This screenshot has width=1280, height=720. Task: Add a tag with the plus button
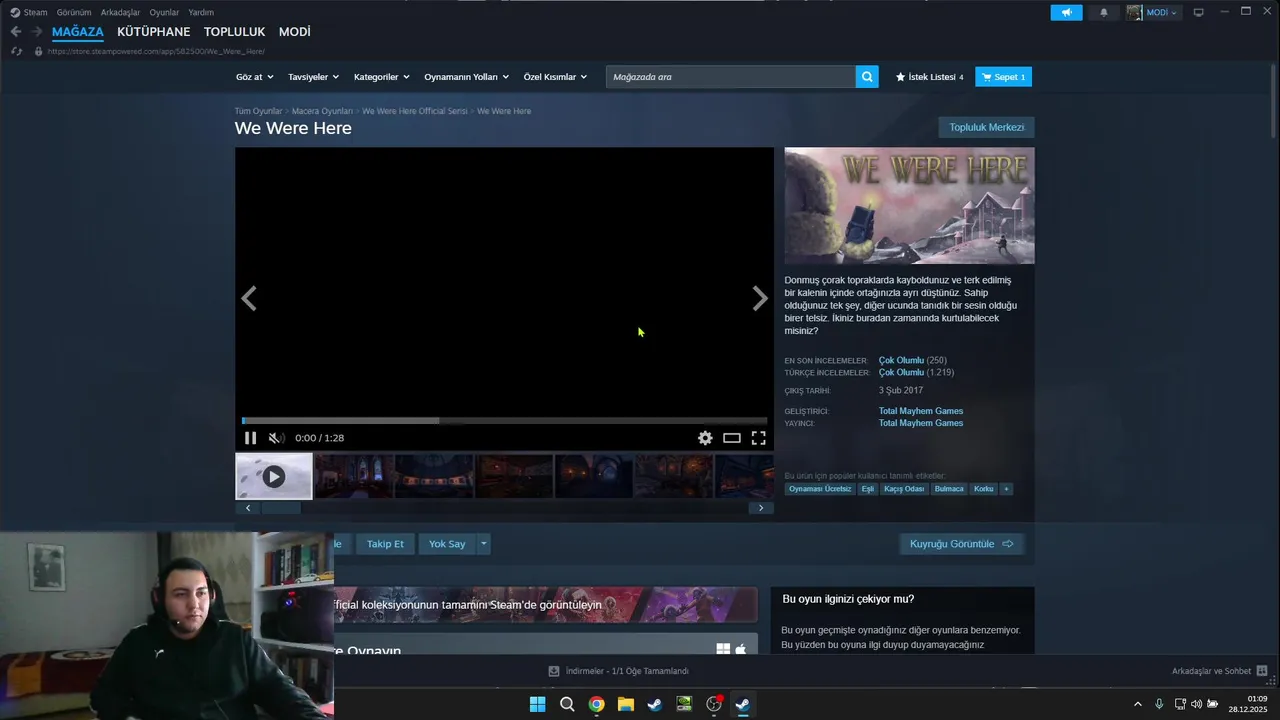[x=1006, y=489]
